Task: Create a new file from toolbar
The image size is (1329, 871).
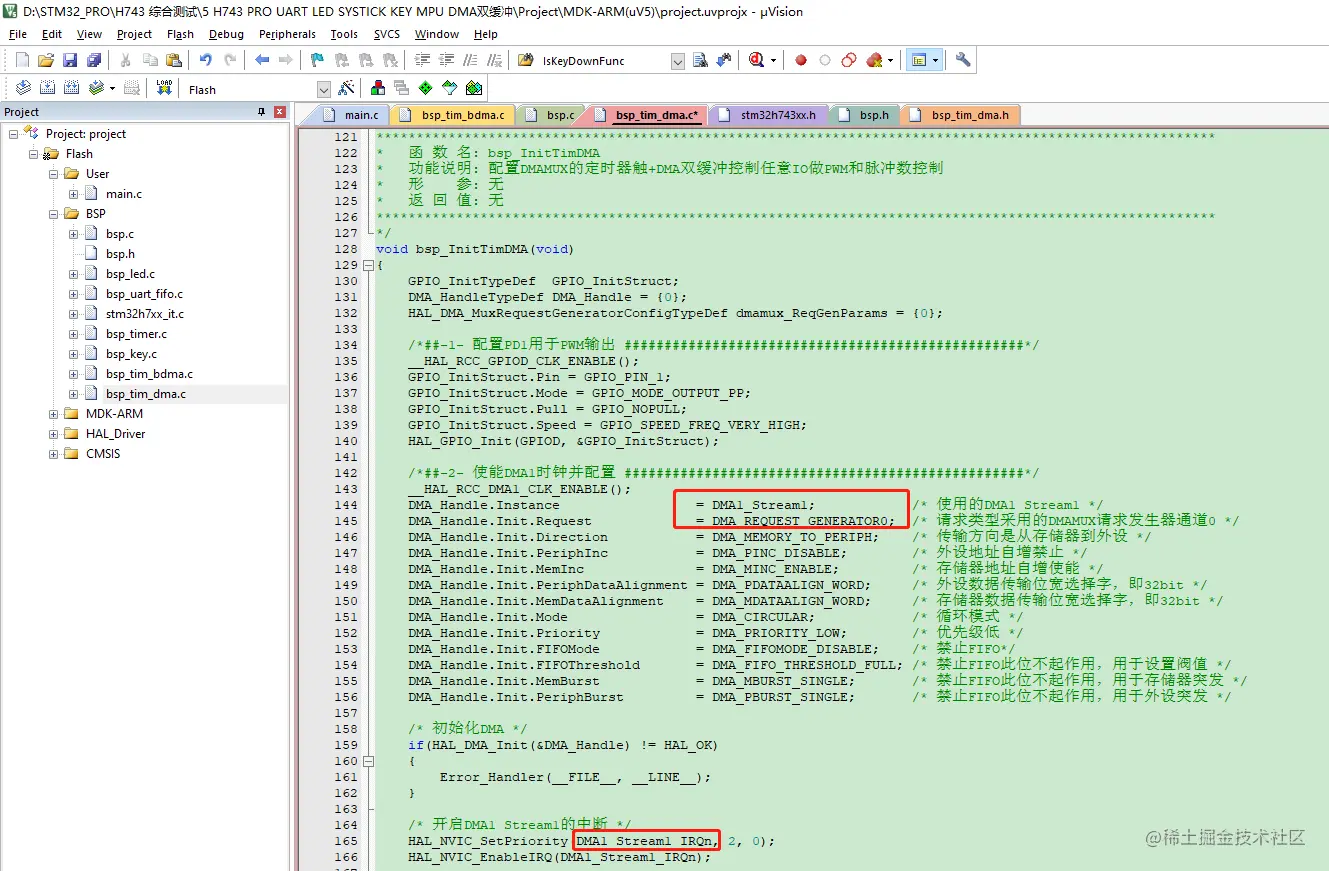Action: pyautogui.click(x=22, y=60)
